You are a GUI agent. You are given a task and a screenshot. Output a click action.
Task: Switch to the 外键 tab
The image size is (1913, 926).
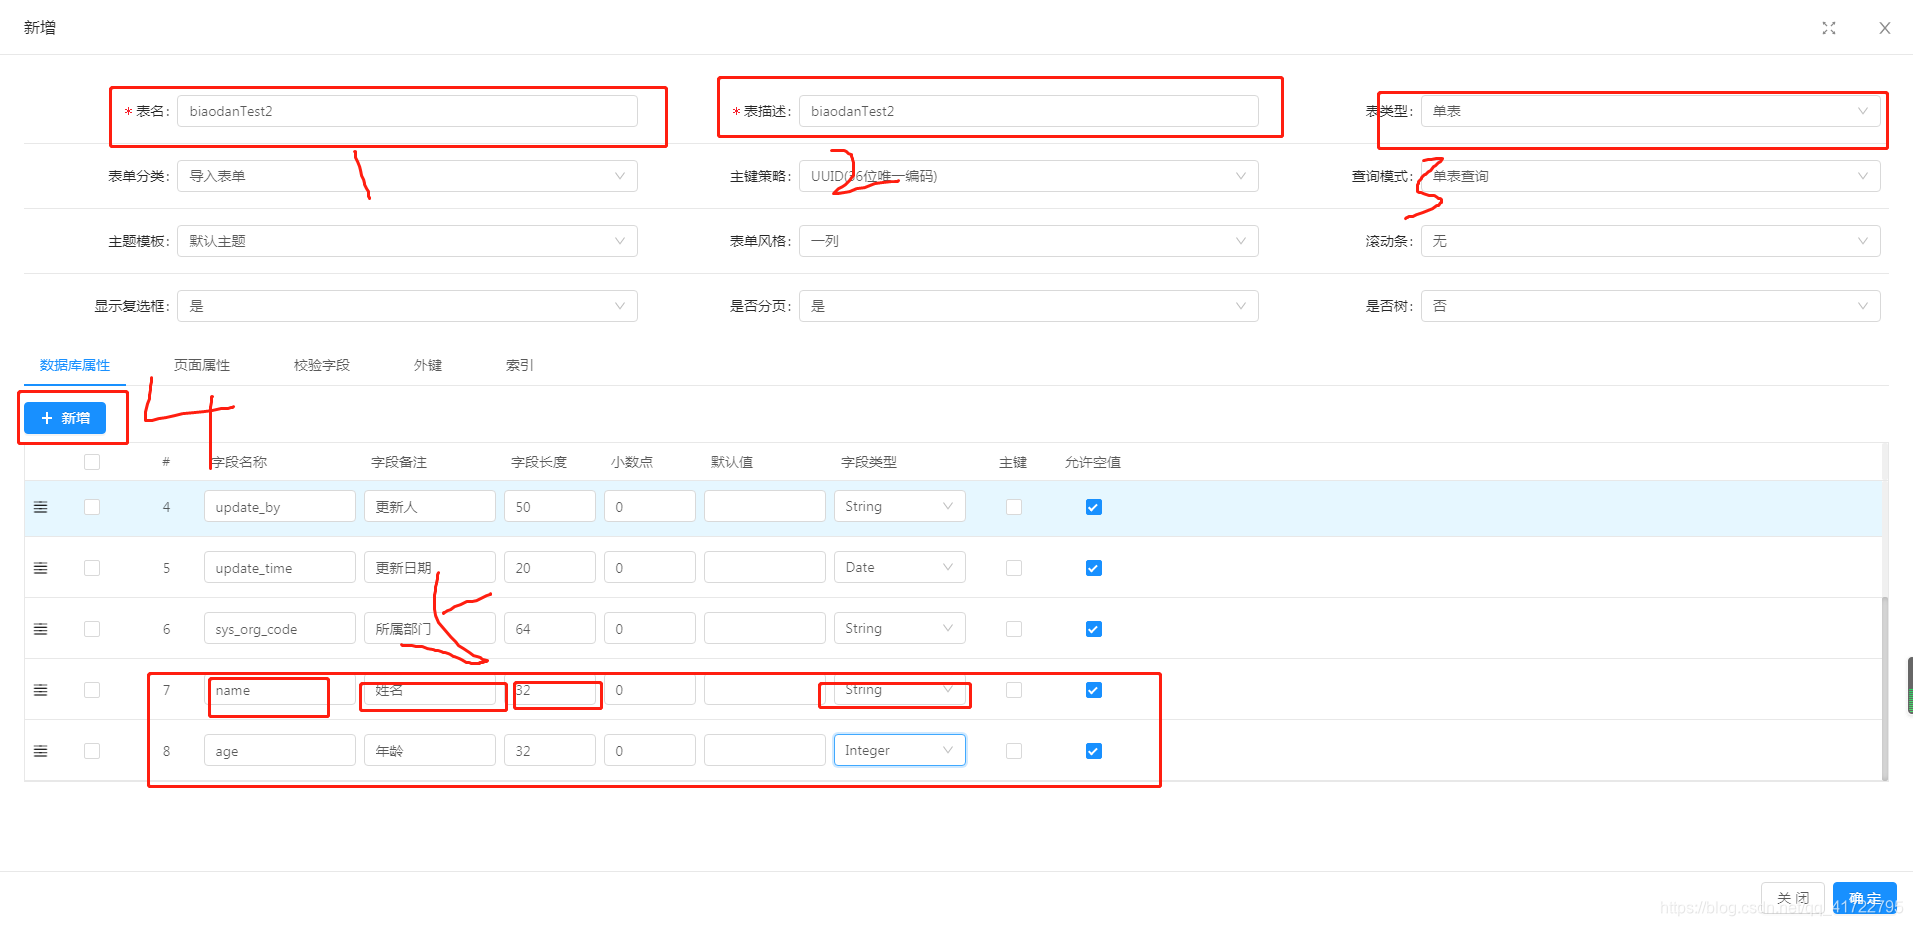(428, 365)
